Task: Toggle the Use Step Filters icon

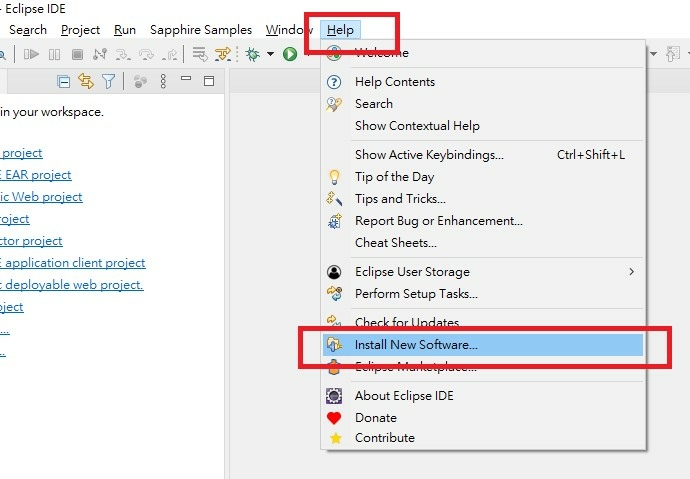Action: pyautogui.click(x=223, y=55)
